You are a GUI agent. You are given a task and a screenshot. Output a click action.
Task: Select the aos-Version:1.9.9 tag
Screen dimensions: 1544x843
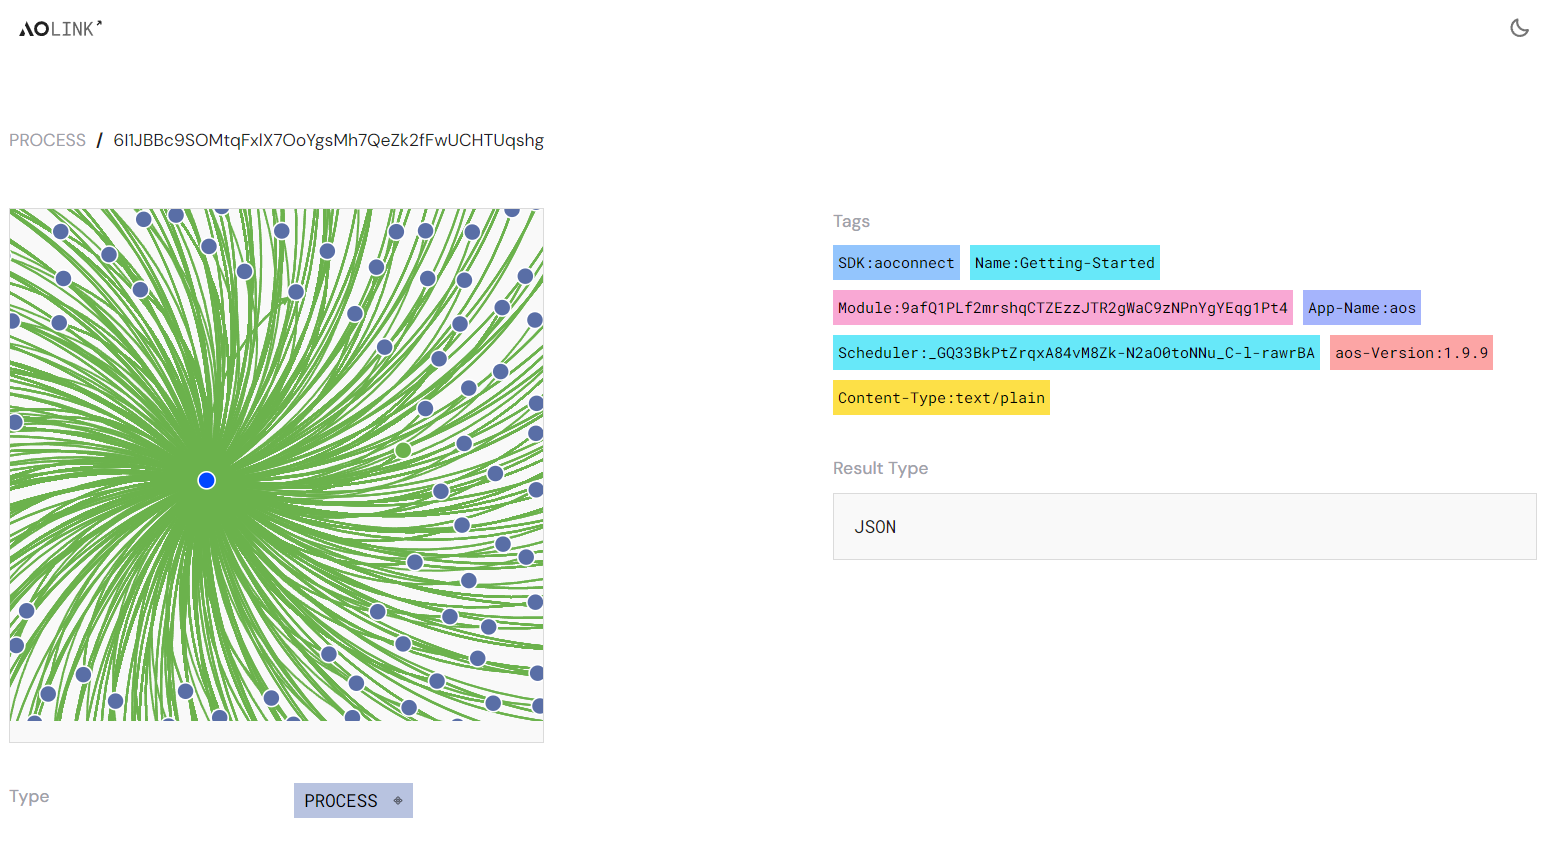point(1411,353)
